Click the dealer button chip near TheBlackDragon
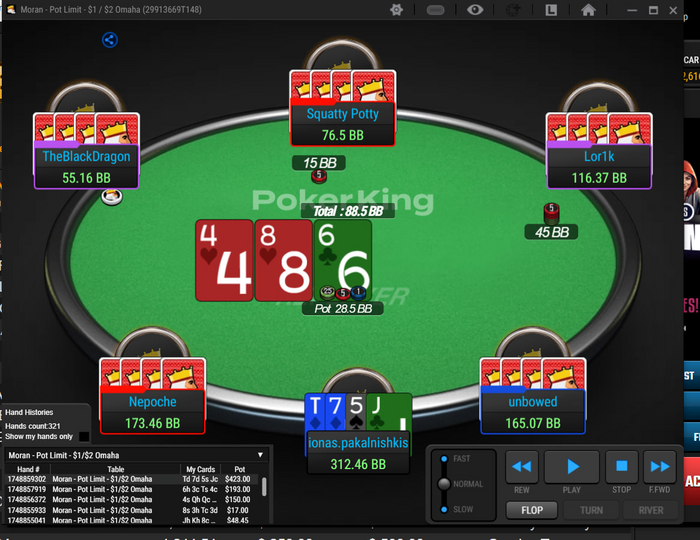The width and height of the screenshot is (700, 540). point(112,196)
